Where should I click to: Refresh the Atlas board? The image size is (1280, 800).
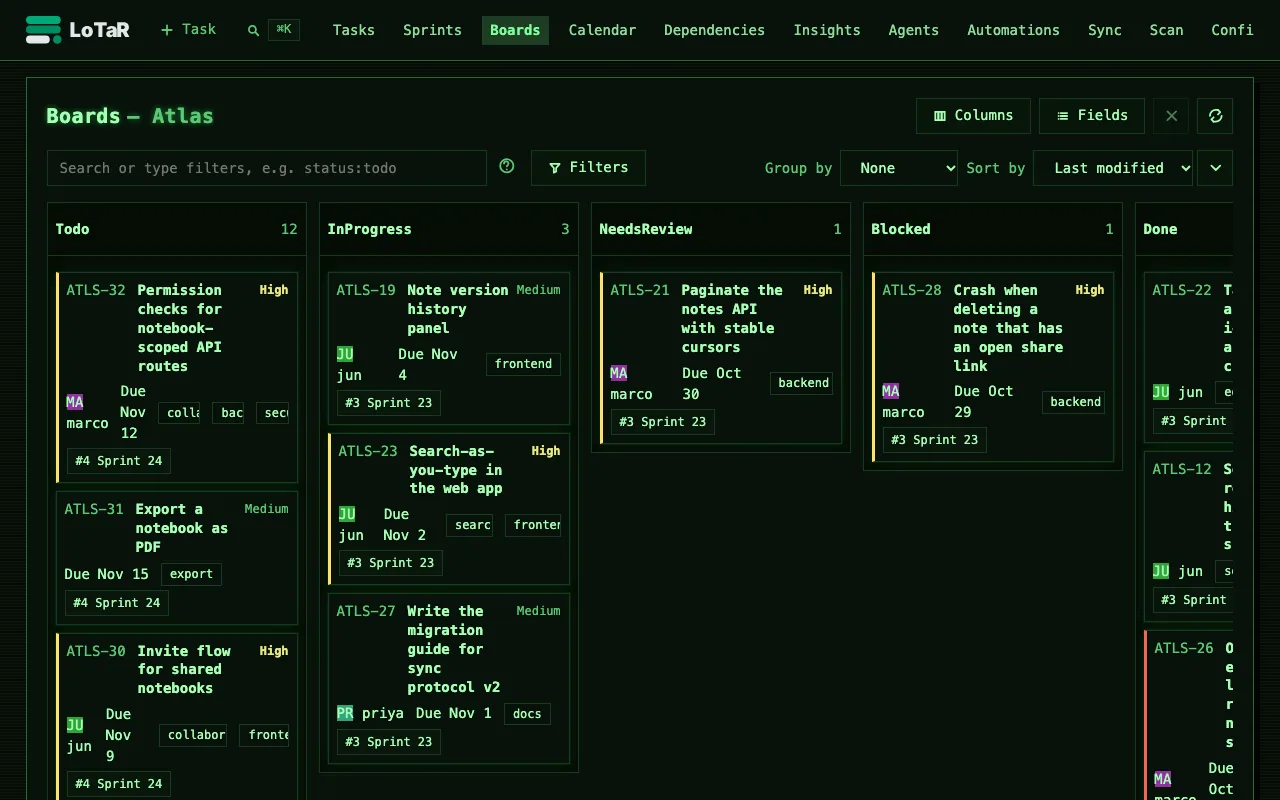click(x=1215, y=116)
